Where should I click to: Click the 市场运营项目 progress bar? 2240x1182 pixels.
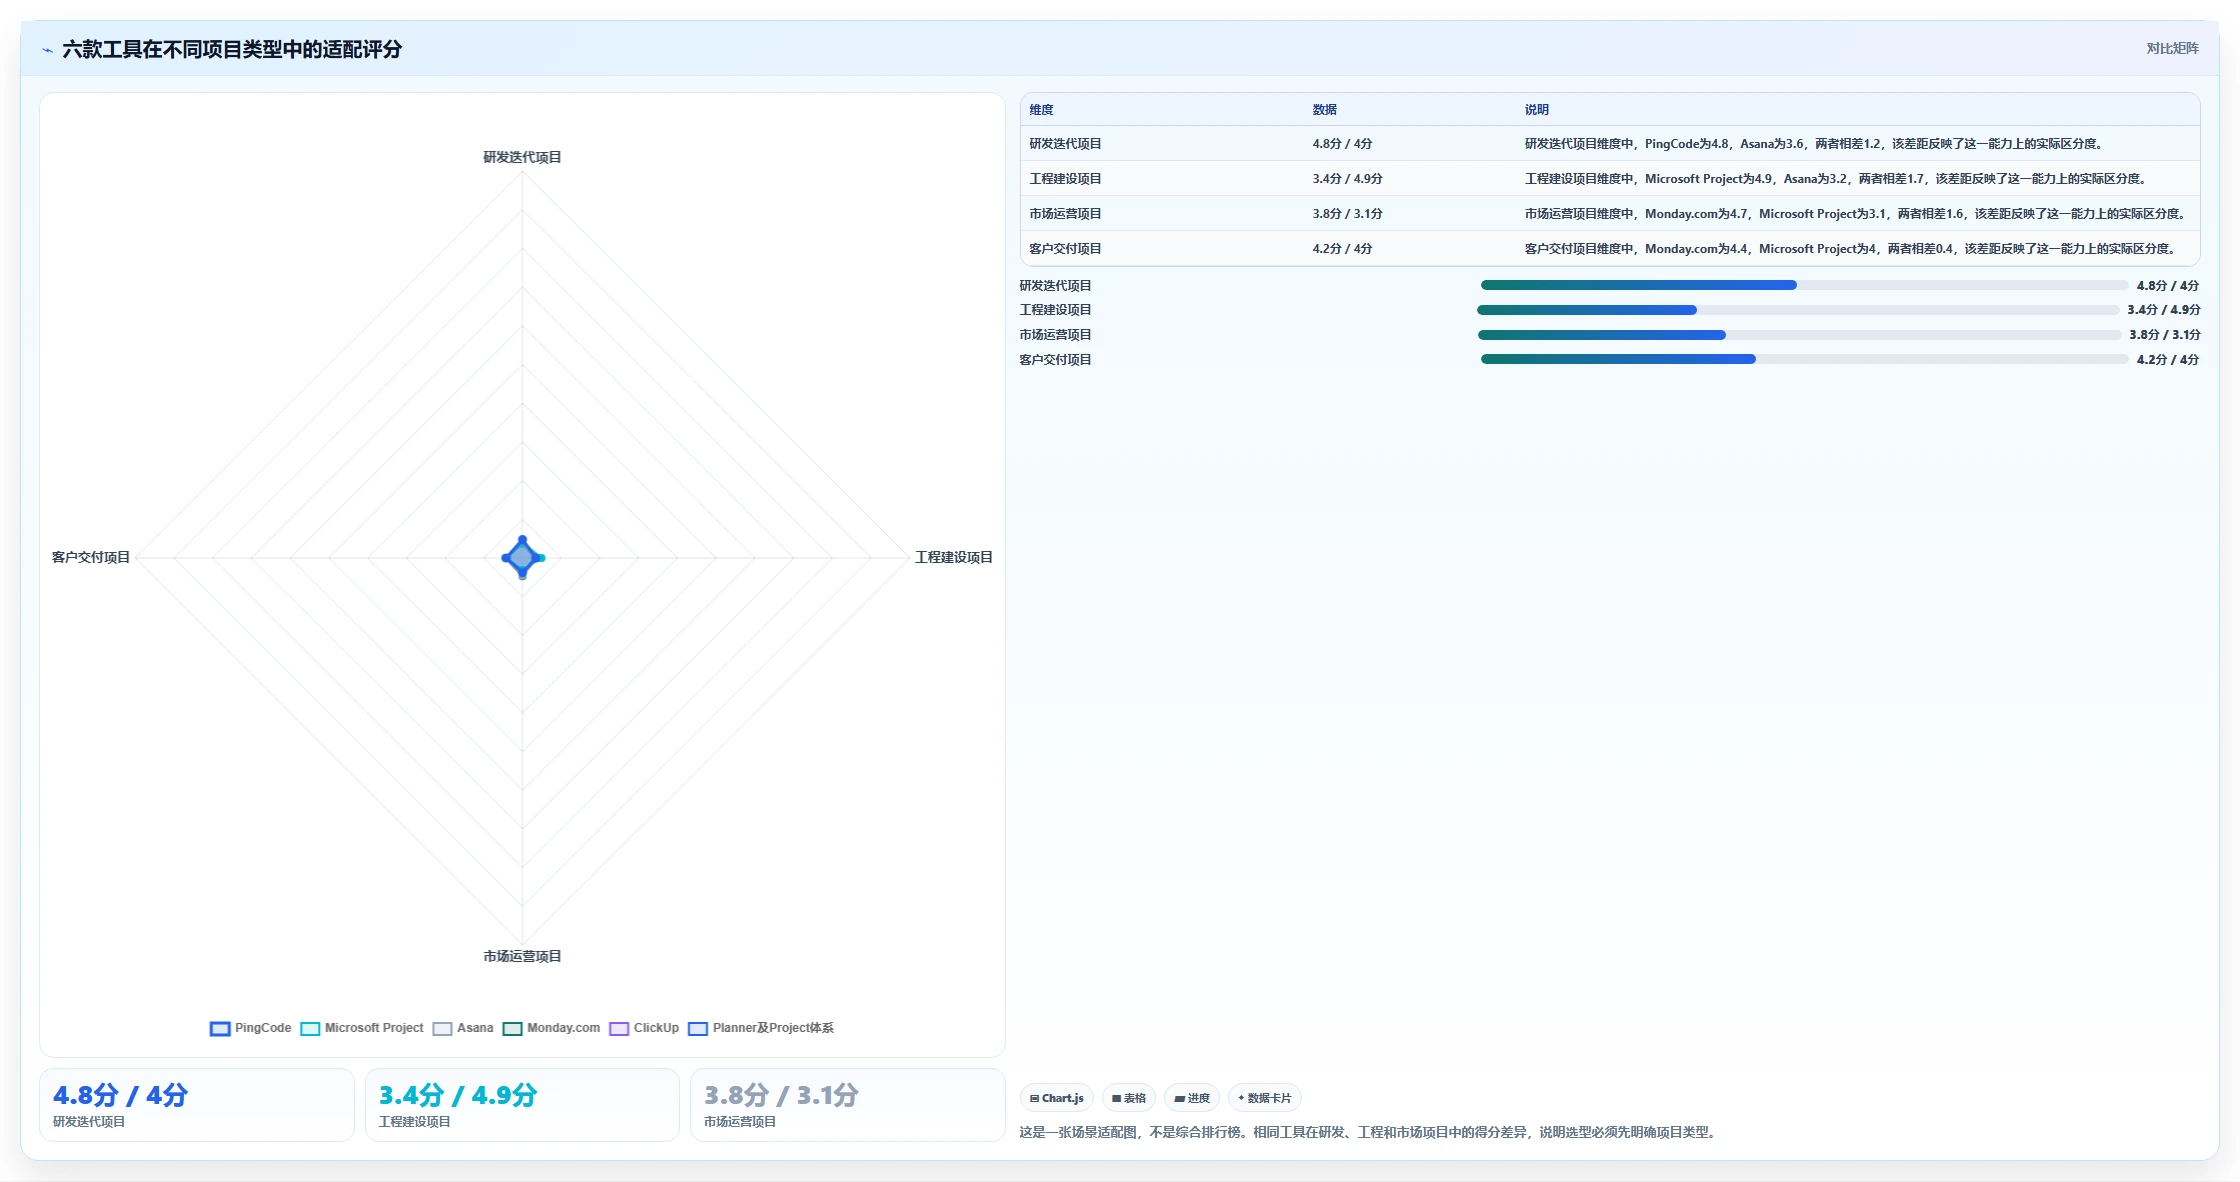(x=1799, y=335)
